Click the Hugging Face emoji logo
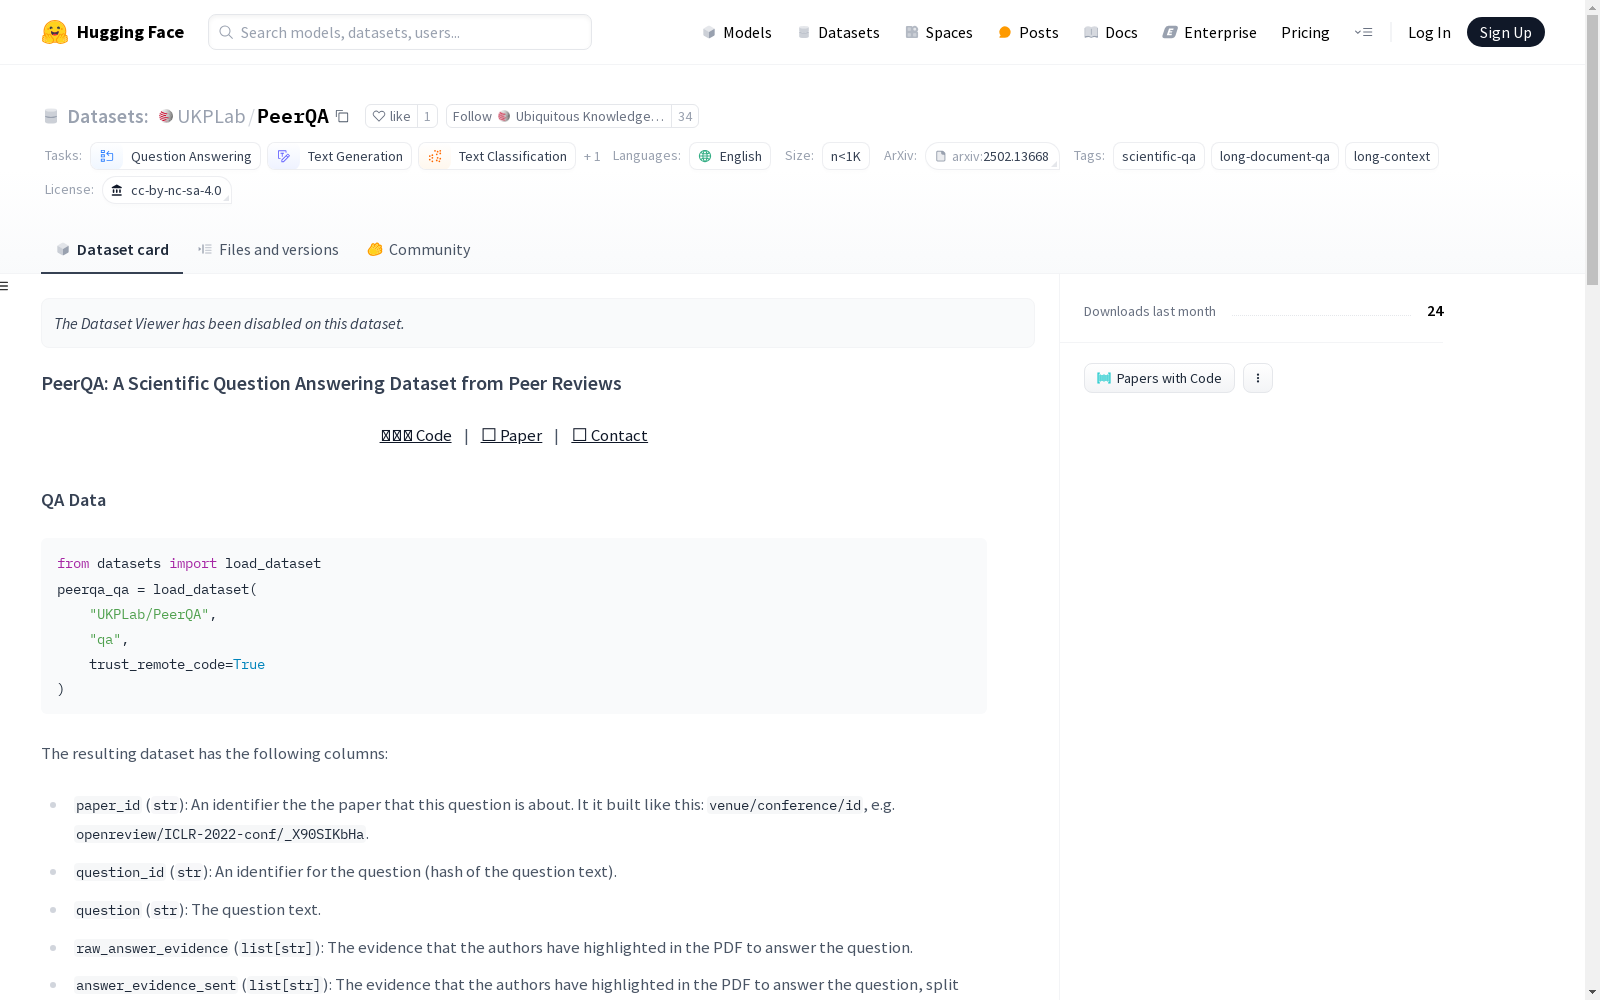 point(55,32)
